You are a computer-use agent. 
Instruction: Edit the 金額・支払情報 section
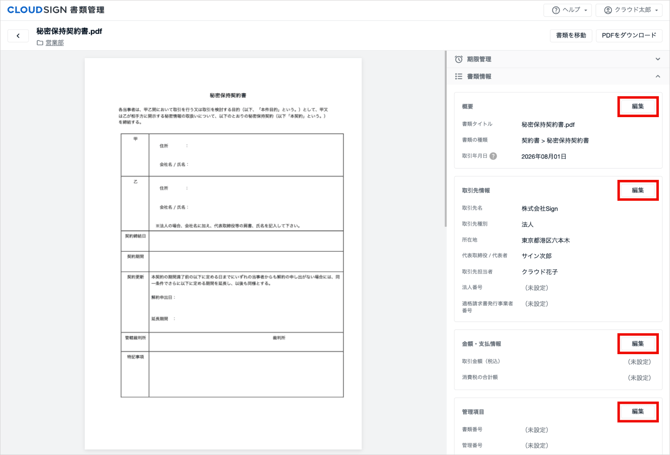click(x=638, y=343)
